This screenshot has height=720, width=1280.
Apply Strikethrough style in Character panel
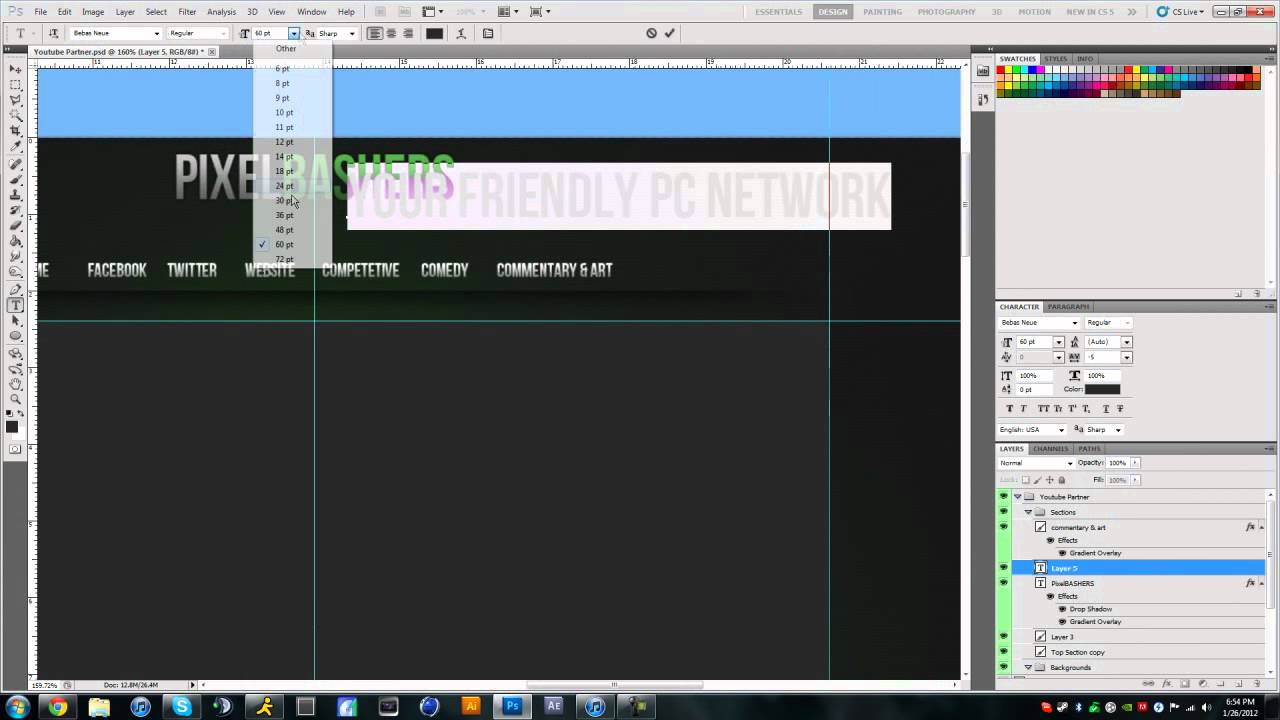1119,409
